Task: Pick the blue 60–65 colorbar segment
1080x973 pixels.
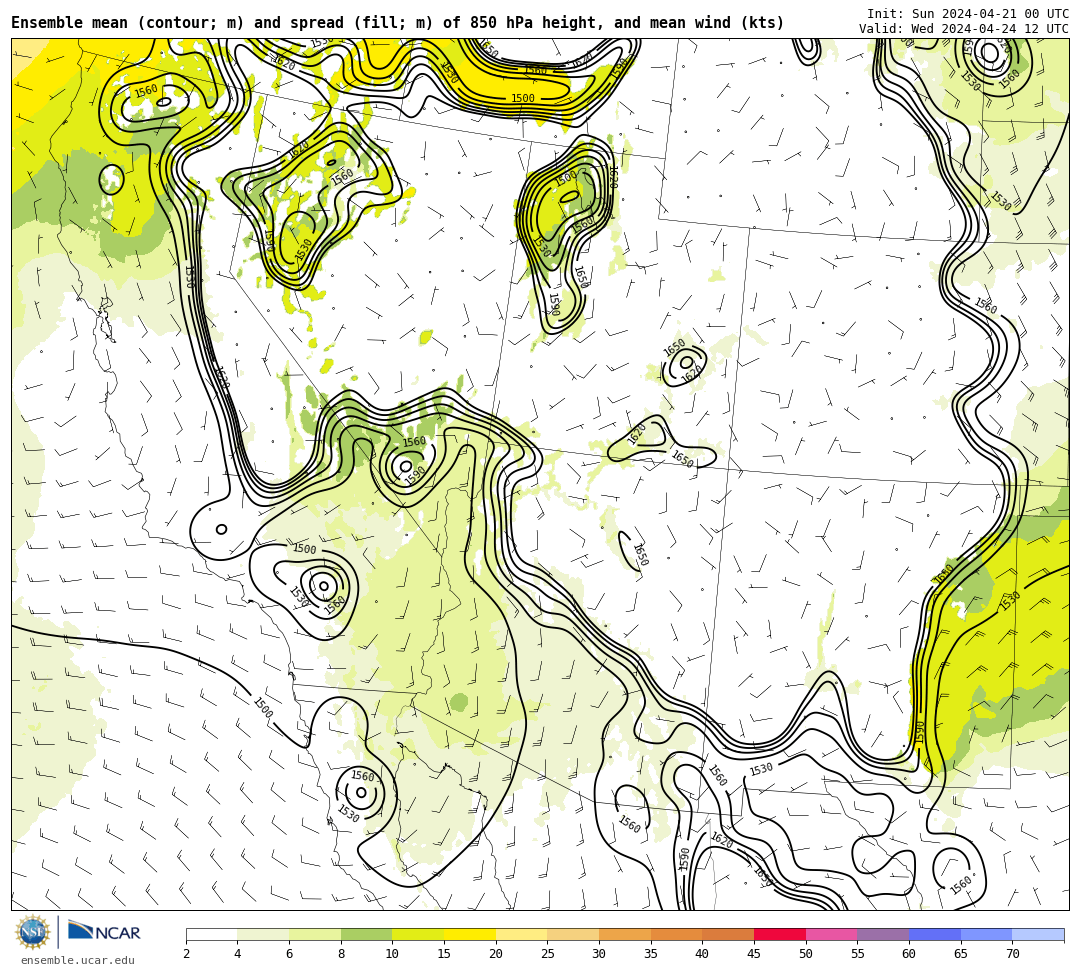Action: [x=935, y=934]
